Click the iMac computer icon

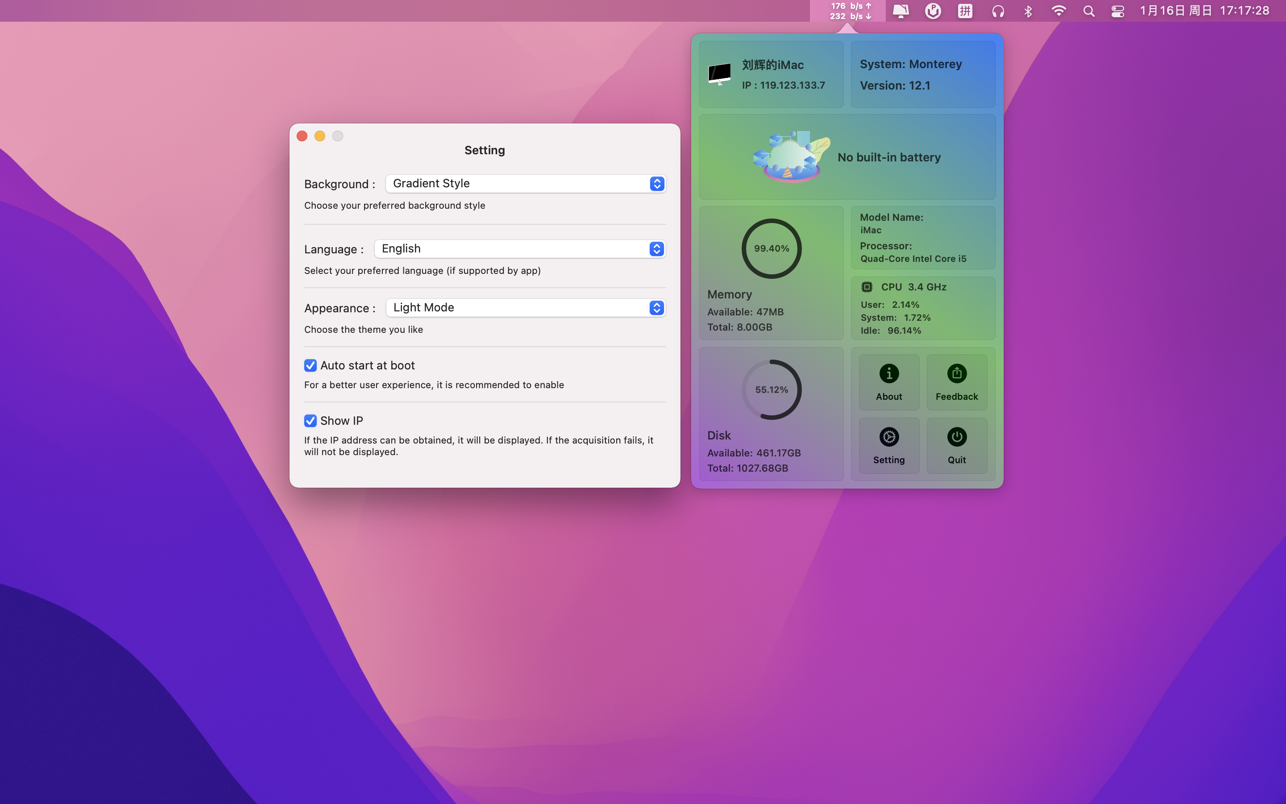(x=719, y=74)
